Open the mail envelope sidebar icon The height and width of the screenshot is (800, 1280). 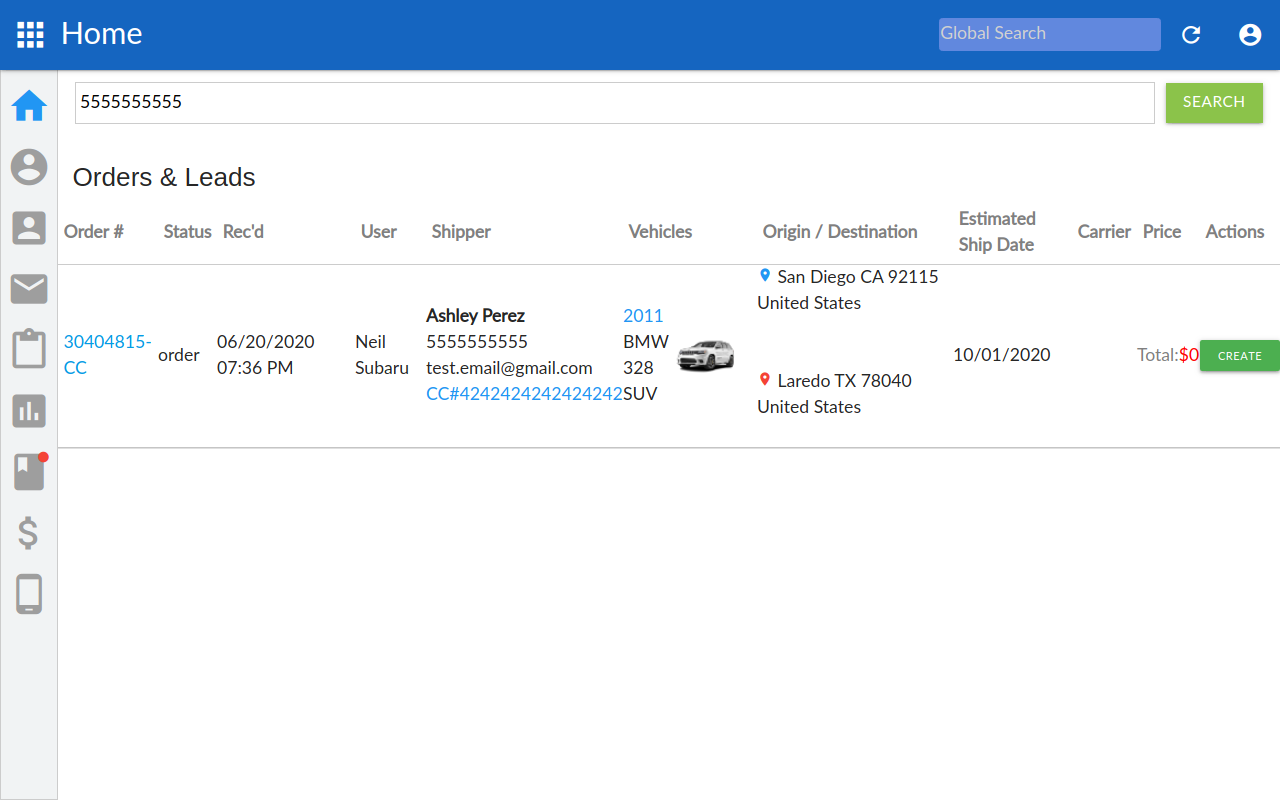29,289
